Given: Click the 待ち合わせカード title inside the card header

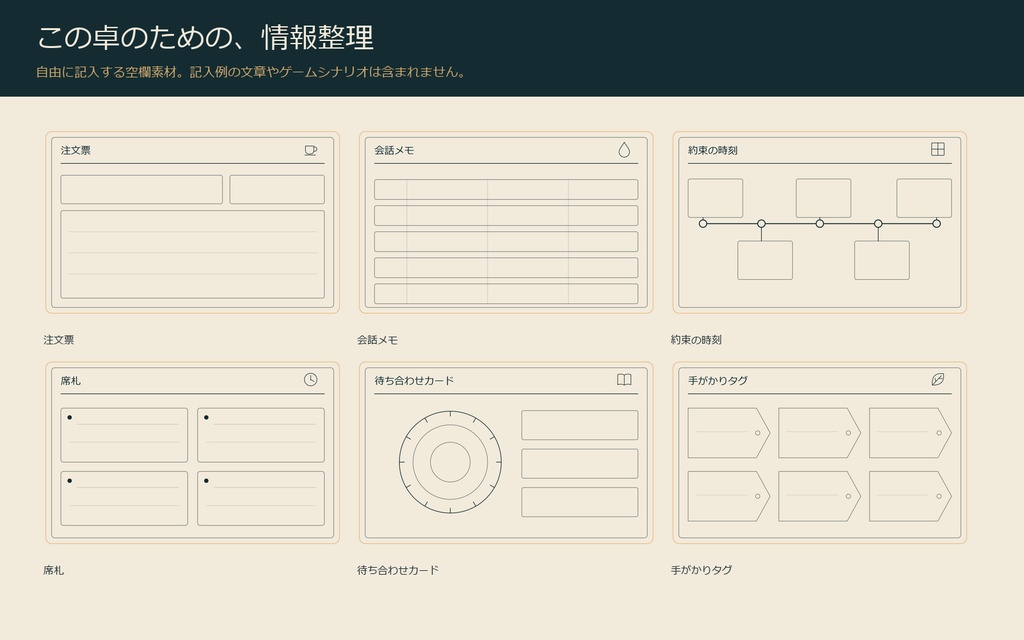Looking at the screenshot, I should click(414, 381).
